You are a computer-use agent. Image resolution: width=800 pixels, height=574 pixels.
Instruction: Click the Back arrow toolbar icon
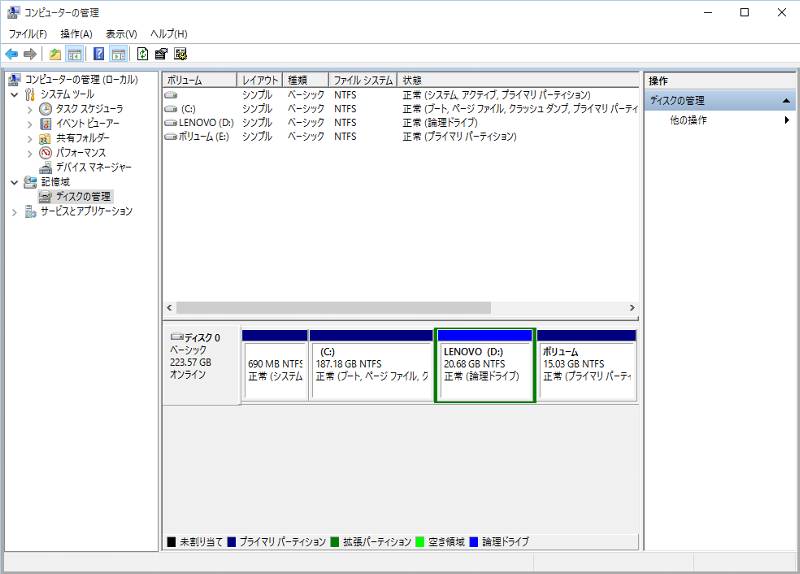[x=12, y=54]
